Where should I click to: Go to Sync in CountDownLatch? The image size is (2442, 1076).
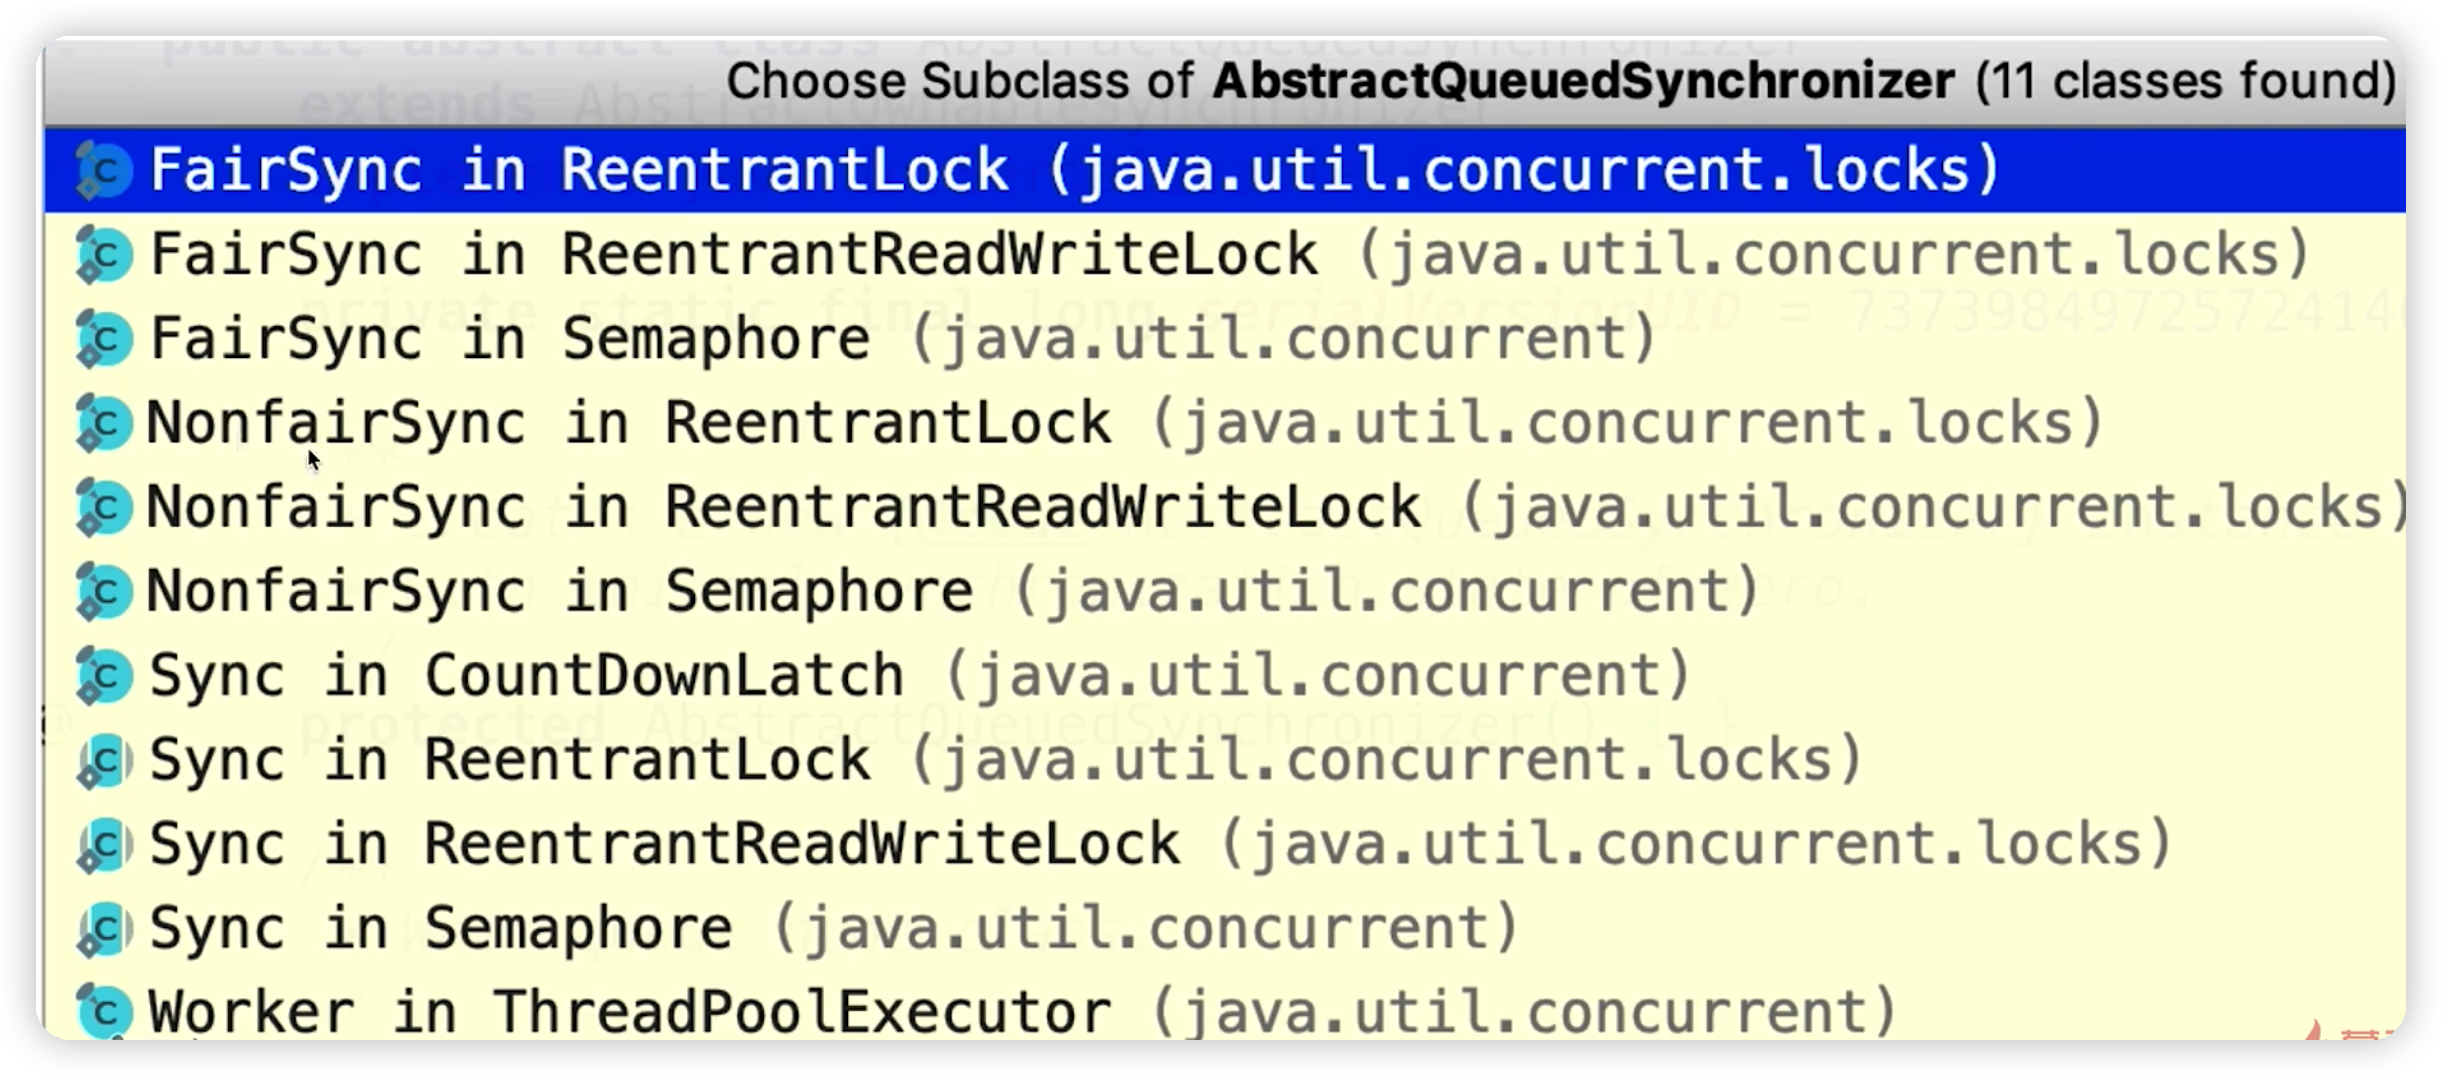pyautogui.click(x=1225, y=675)
